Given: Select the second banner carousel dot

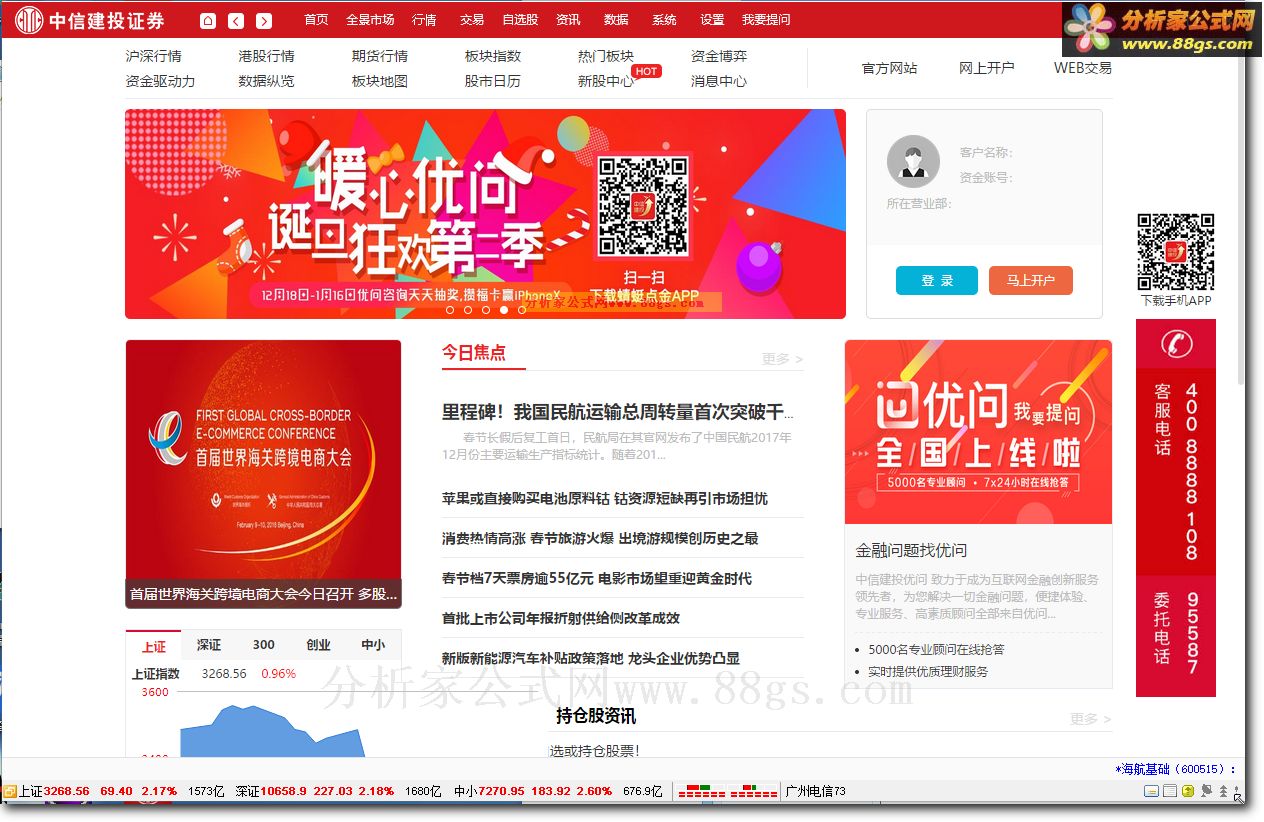Looking at the screenshot, I should (468, 310).
